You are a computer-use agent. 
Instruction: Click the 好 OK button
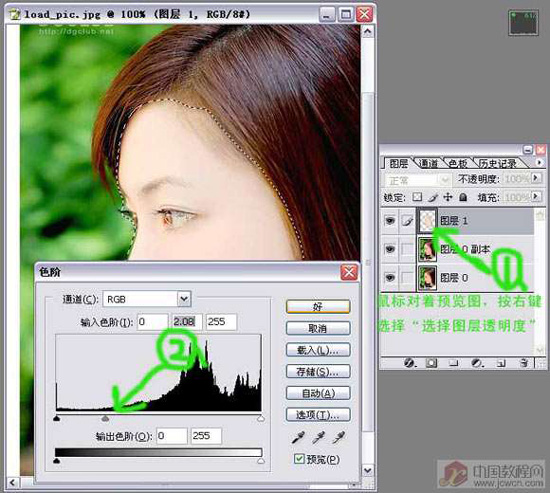coord(318,307)
